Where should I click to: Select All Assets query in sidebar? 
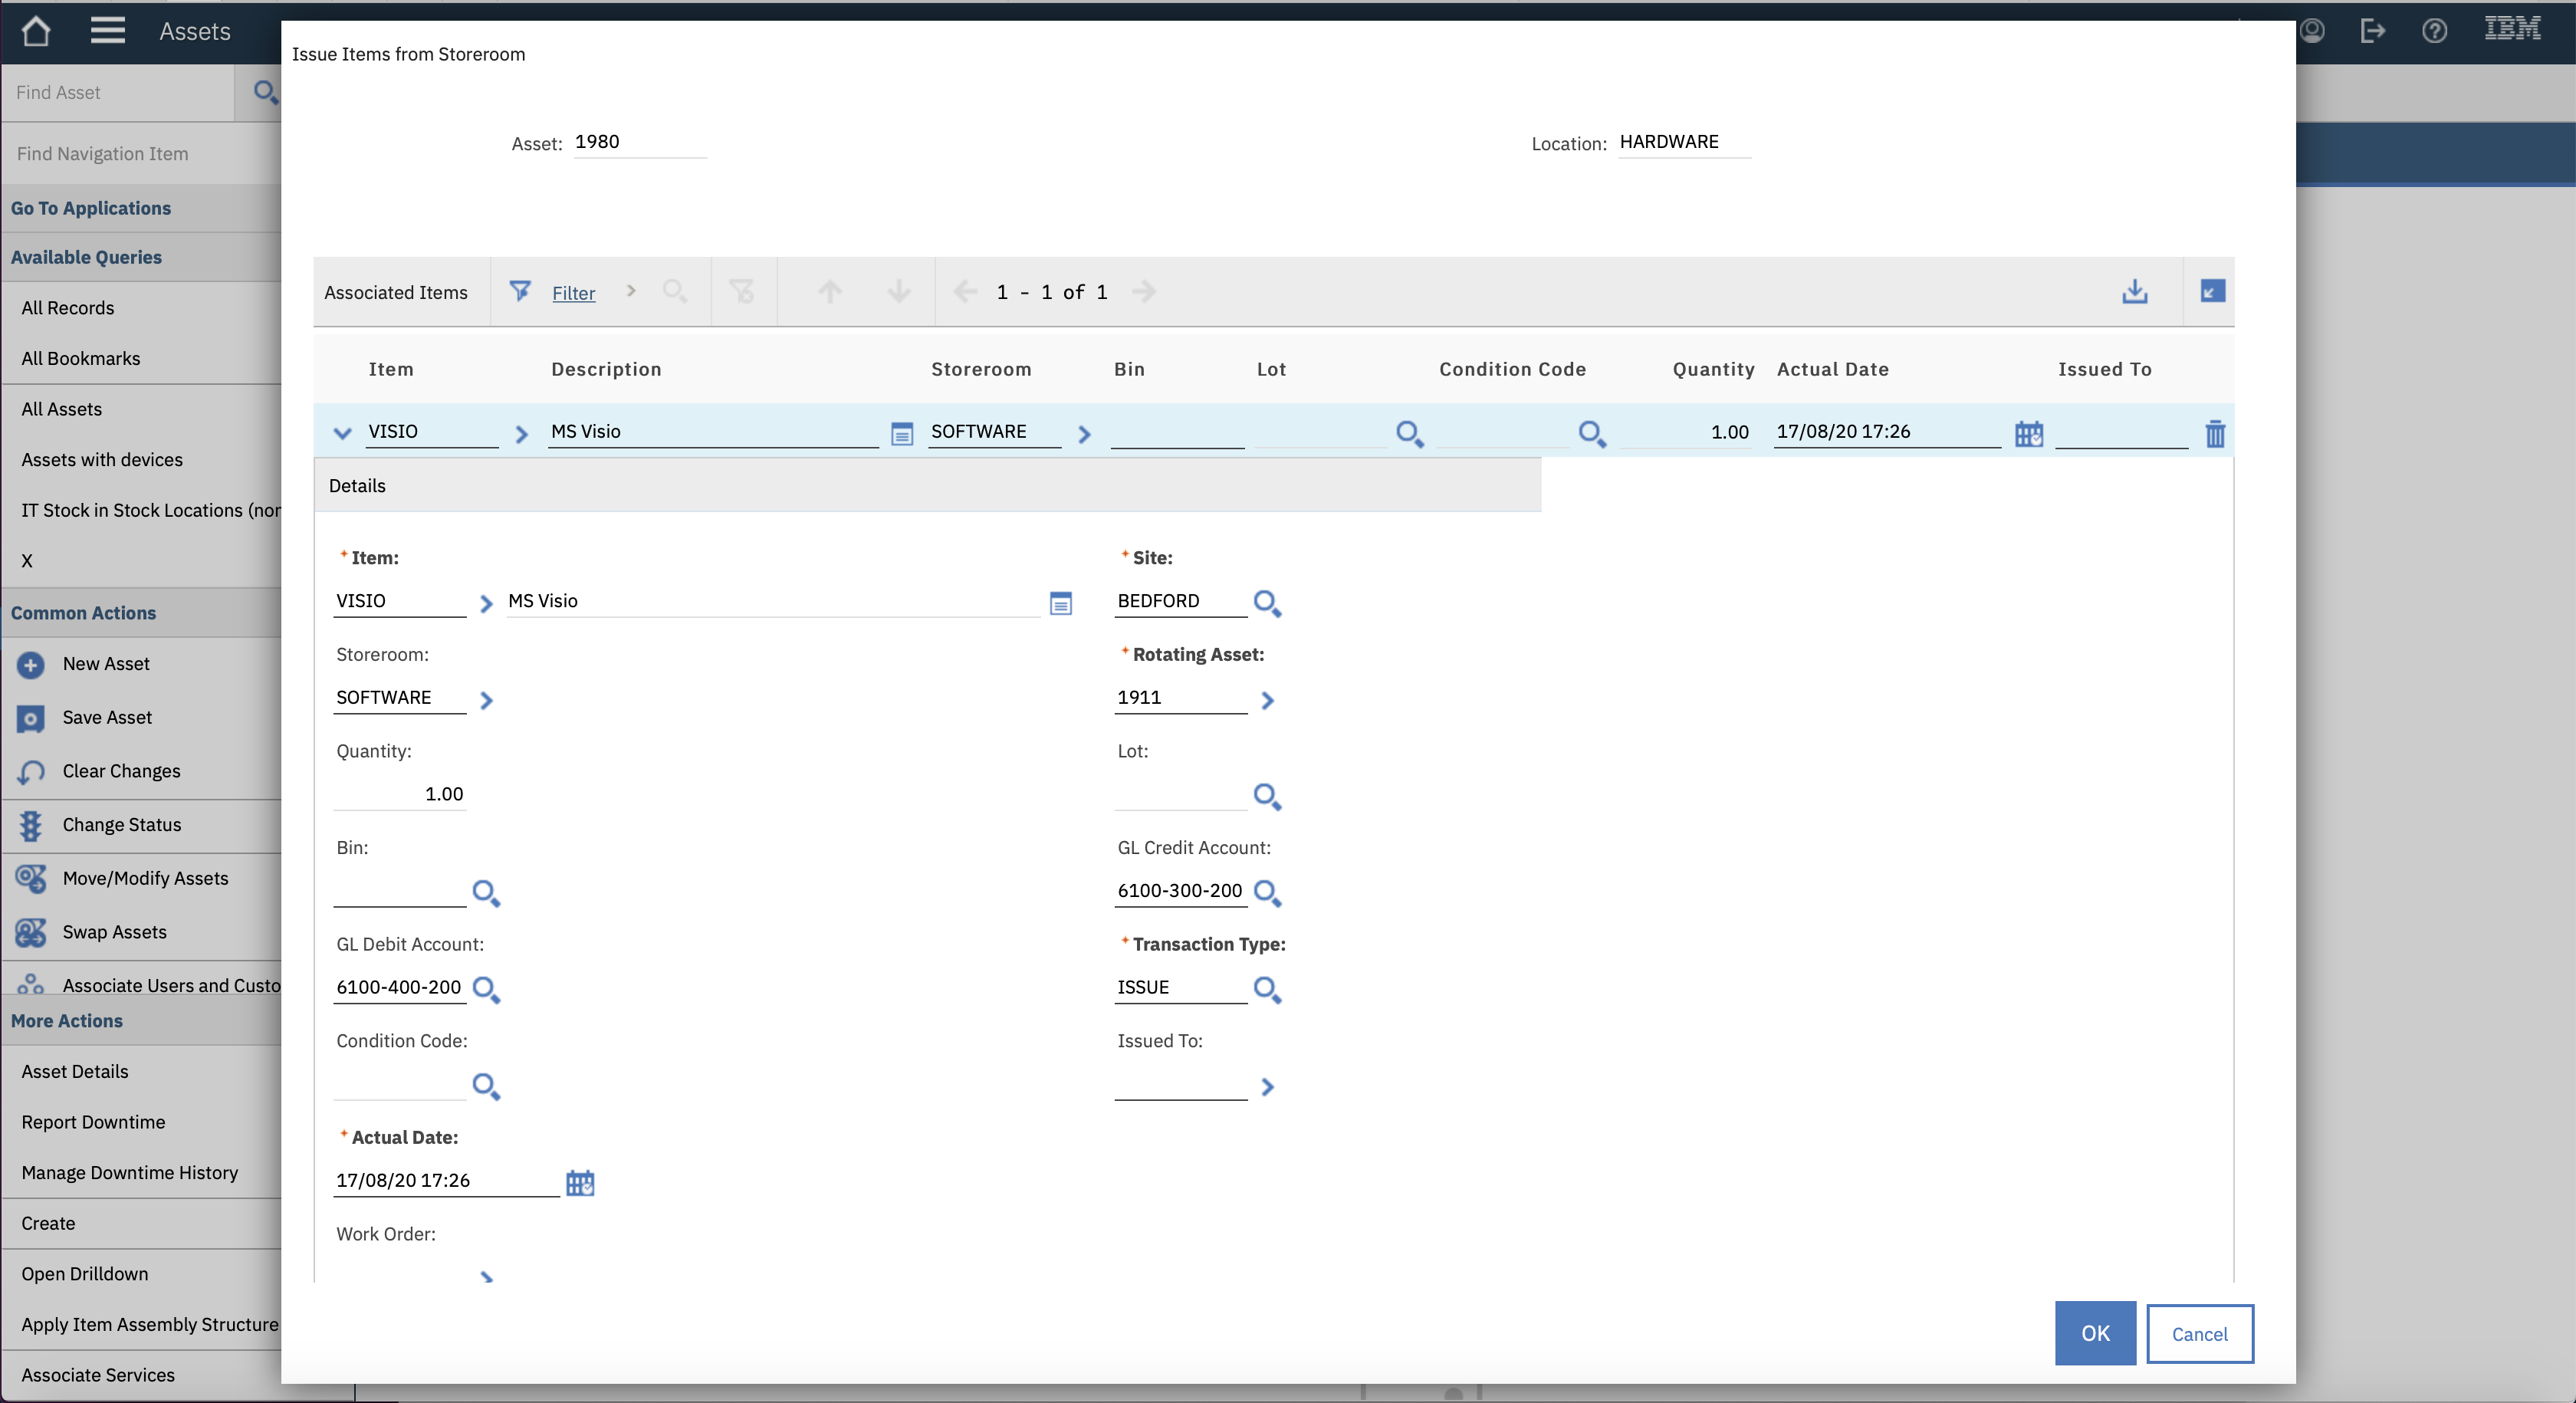pyautogui.click(x=62, y=409)
